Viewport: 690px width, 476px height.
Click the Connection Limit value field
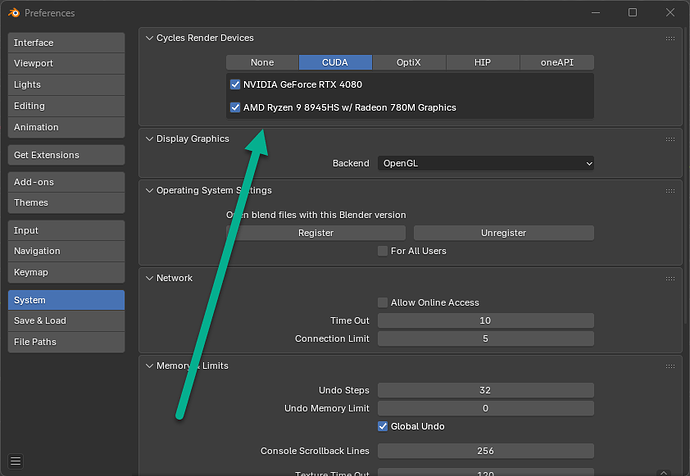[x=486, y=339]
